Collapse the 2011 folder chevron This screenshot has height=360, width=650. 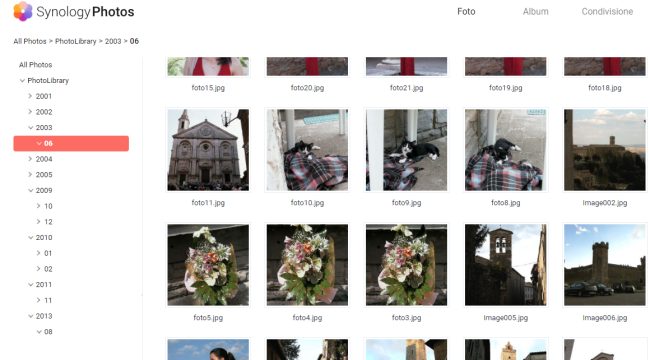coord(31,285)
